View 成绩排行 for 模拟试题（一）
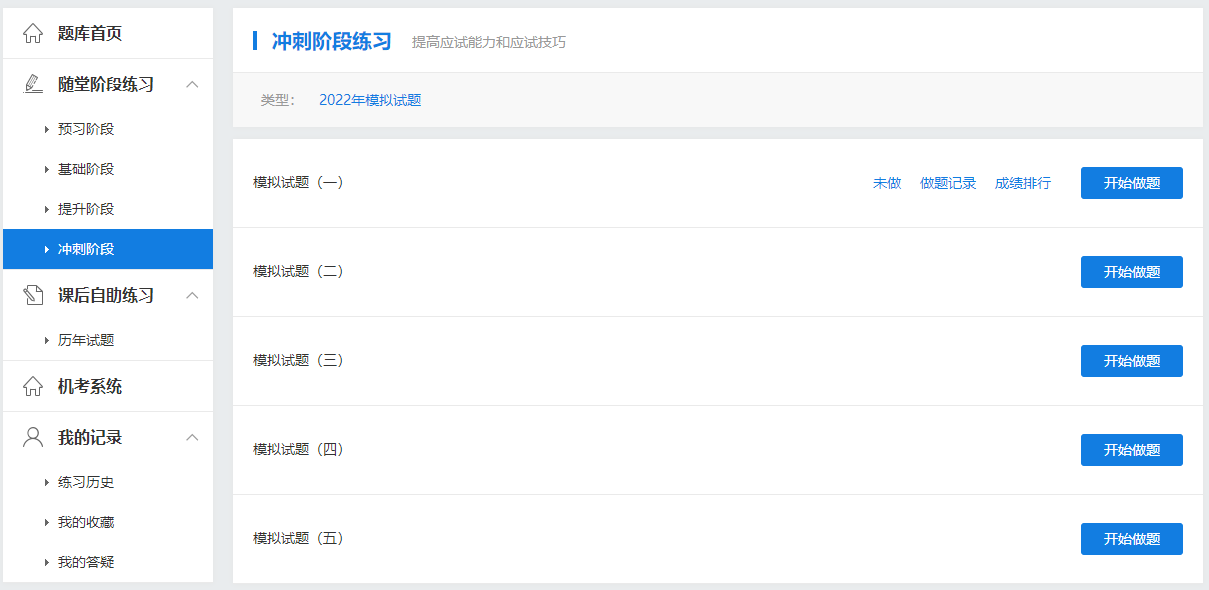1209x590 pixels. [x=1022, y=183]
